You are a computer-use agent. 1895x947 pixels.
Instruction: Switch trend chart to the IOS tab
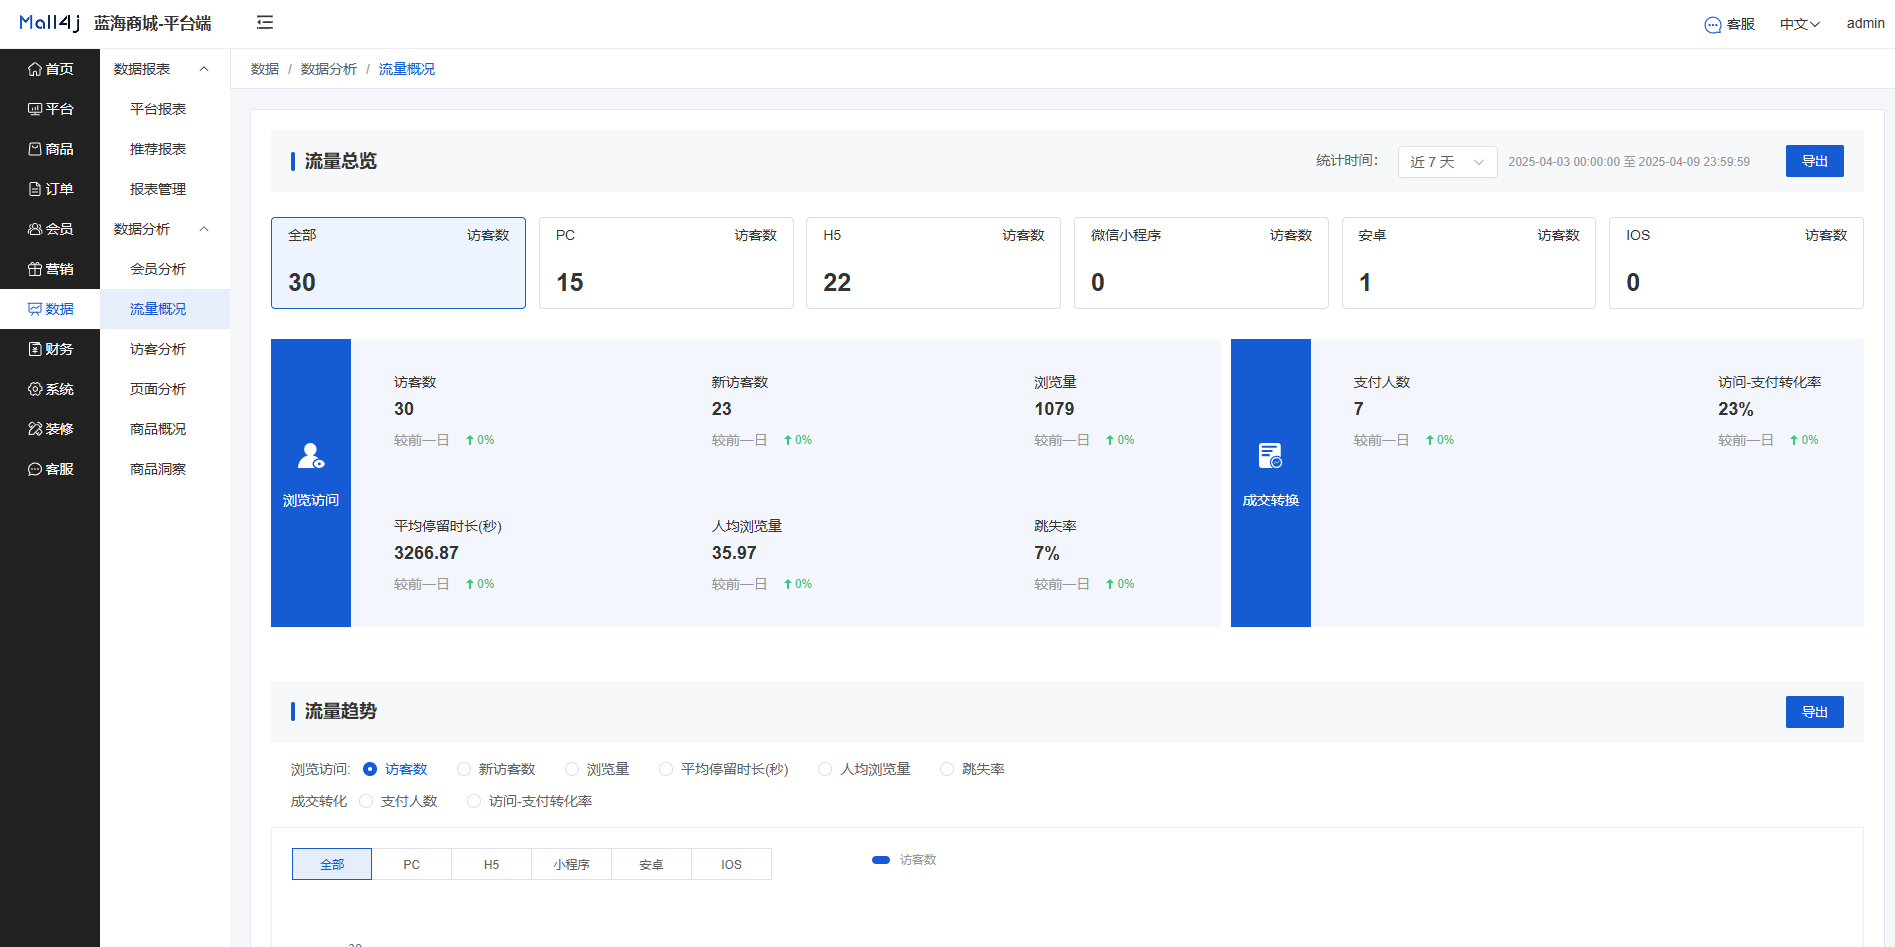(732, 864)
